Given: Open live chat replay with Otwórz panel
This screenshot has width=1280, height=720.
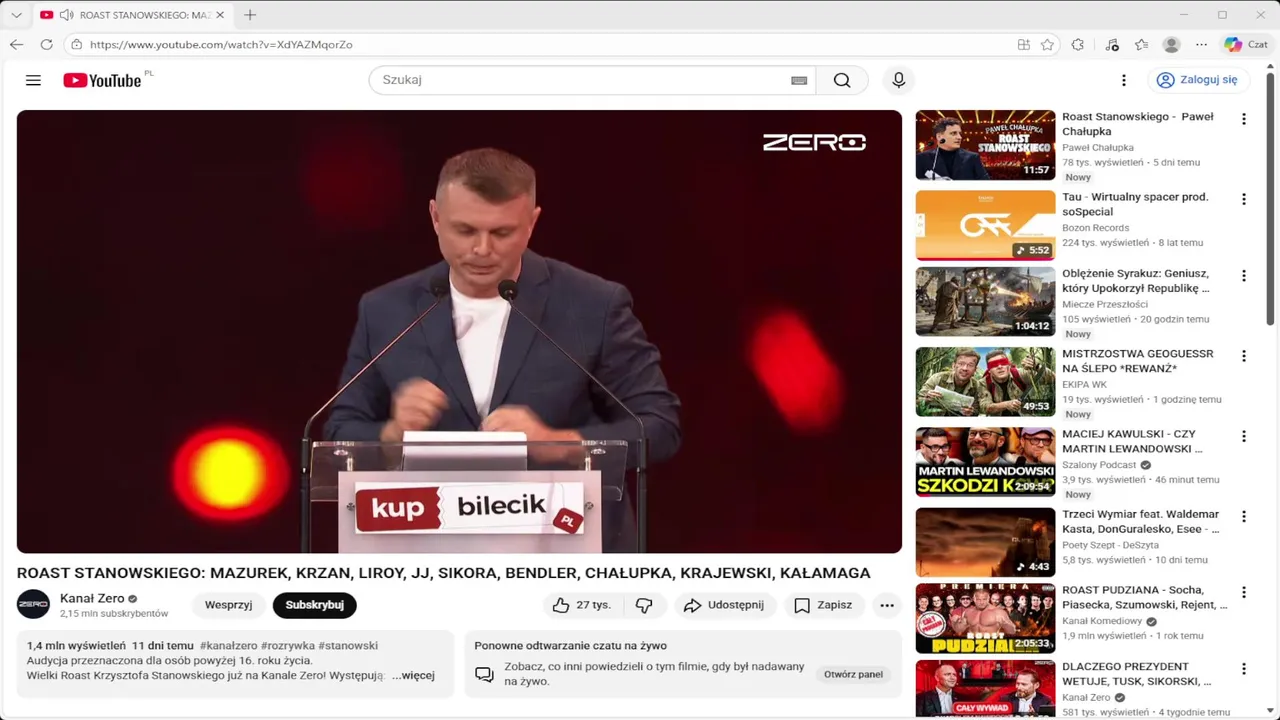Looking at the screenshot, I should tap(853, 674).
